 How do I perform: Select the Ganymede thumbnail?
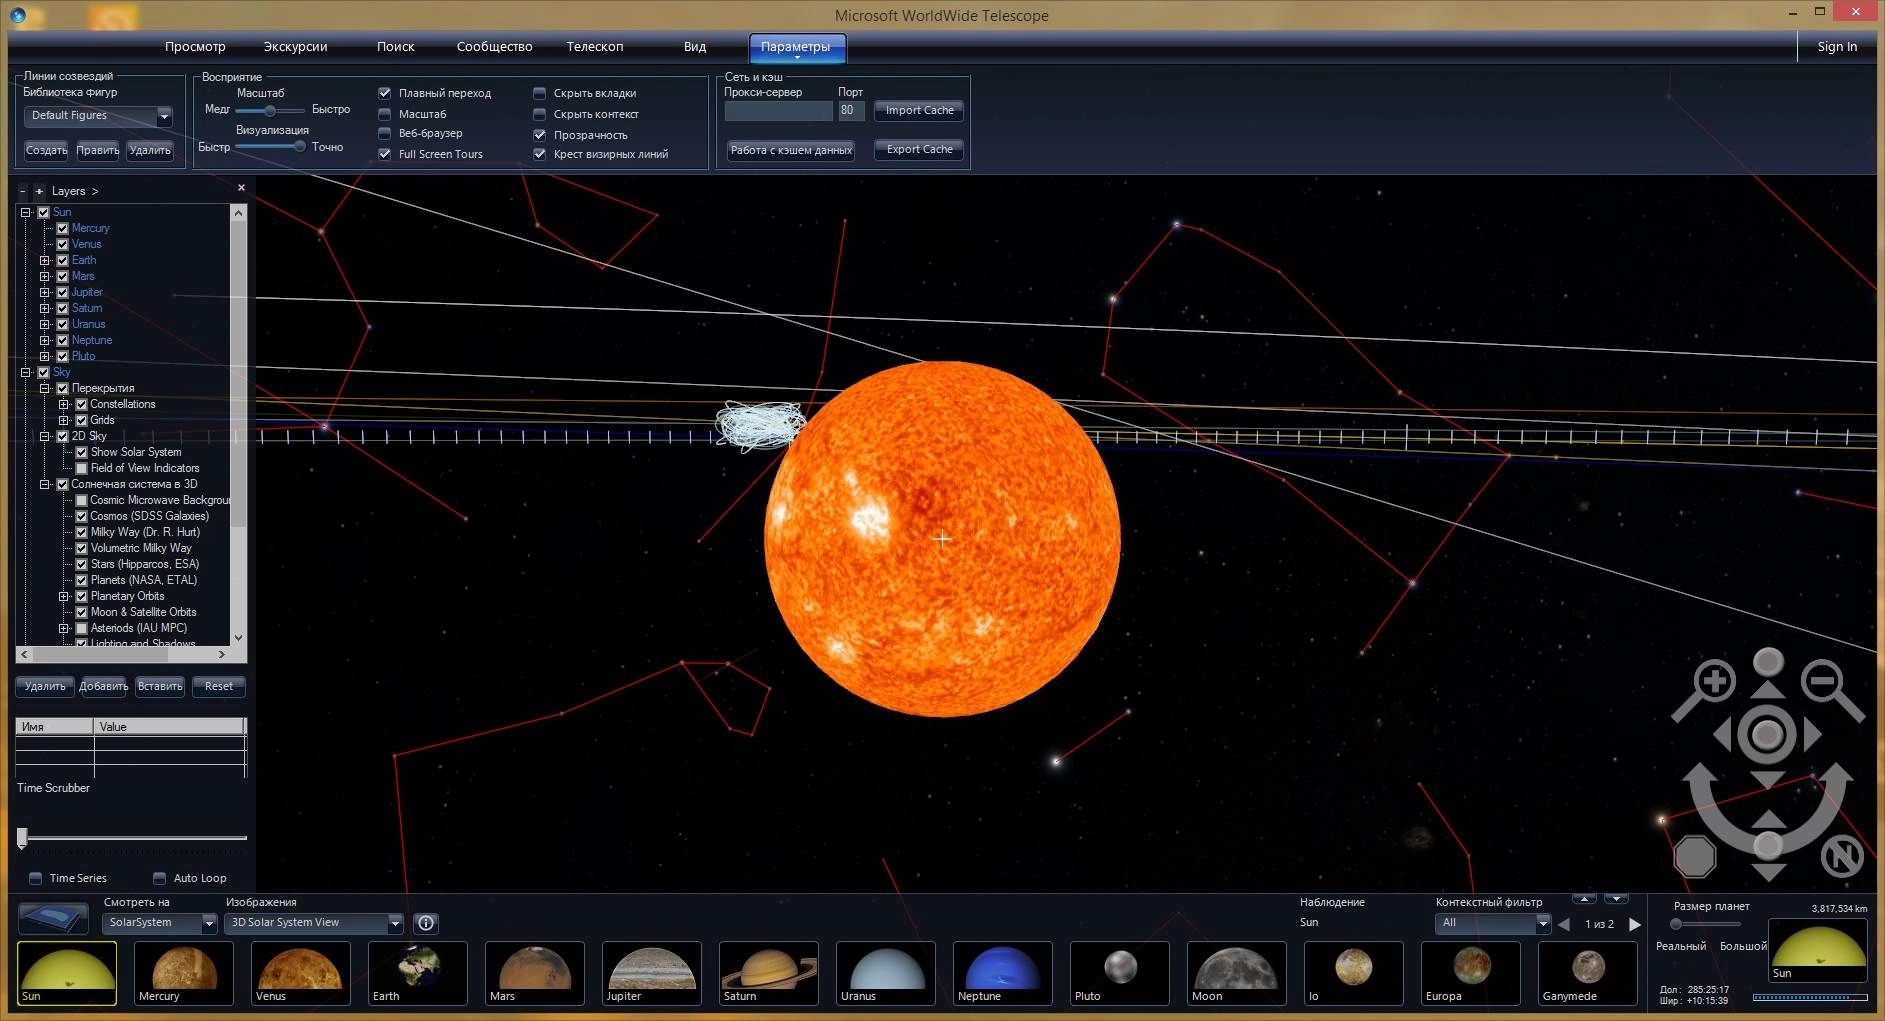(x=1588, y=973)
